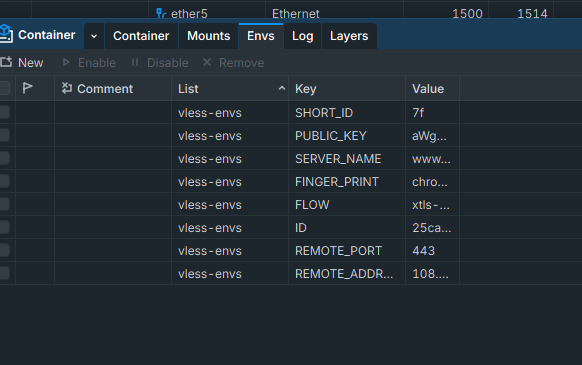
Task: Open the Container section dropdown chevron
Action: 94,36
